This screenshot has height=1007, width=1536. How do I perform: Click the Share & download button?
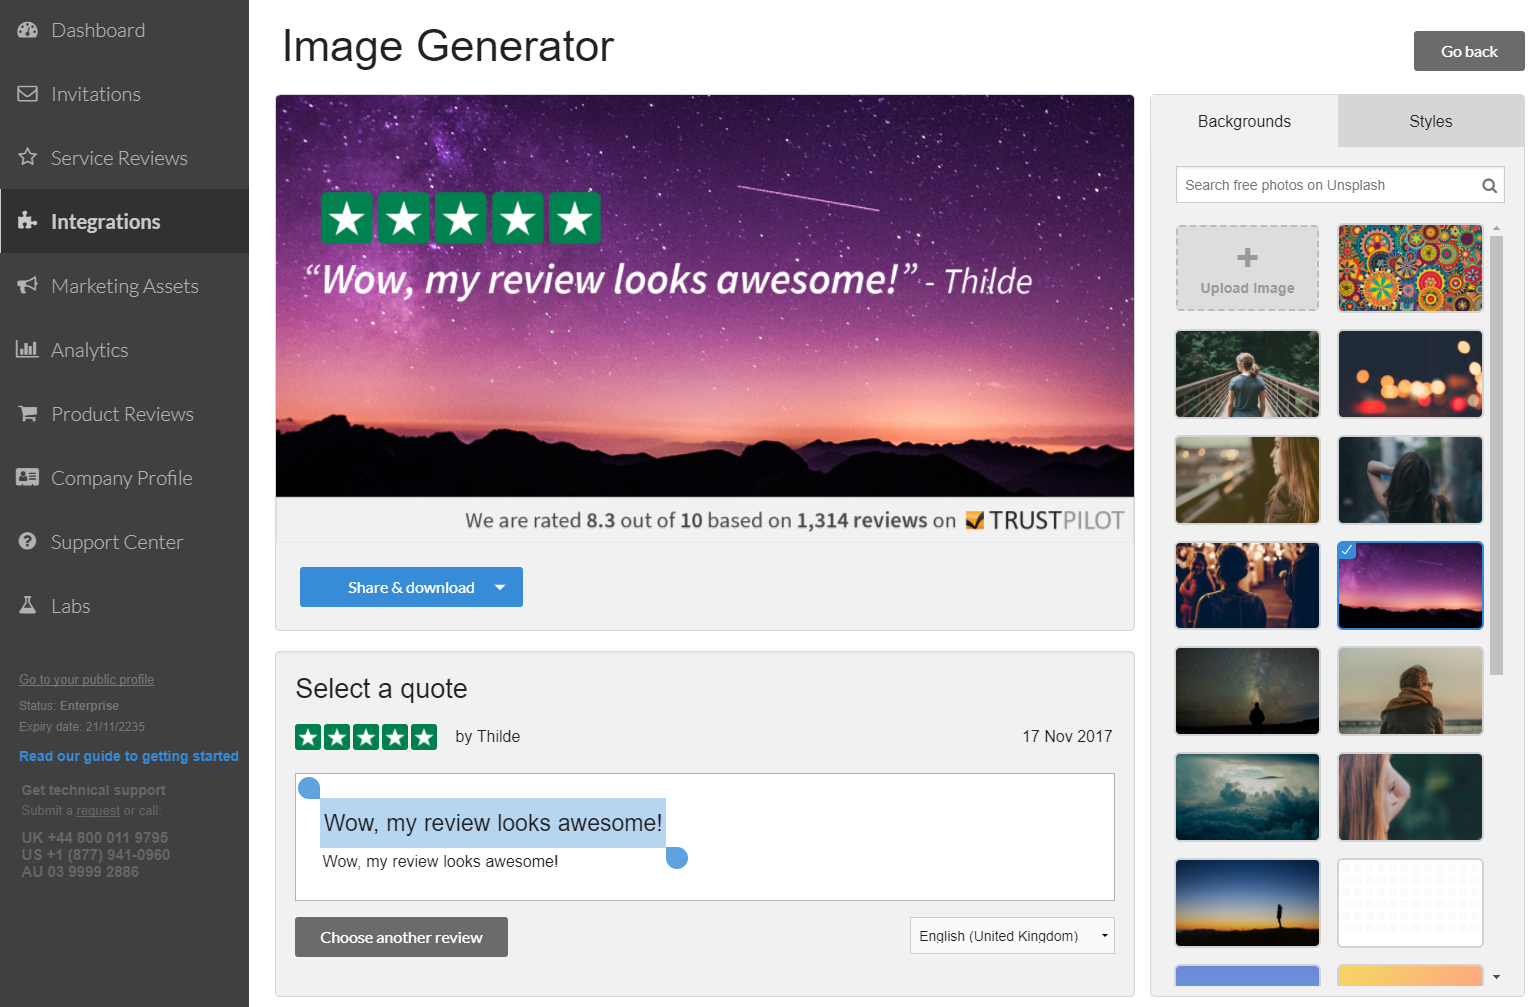(x=411, y=587)
